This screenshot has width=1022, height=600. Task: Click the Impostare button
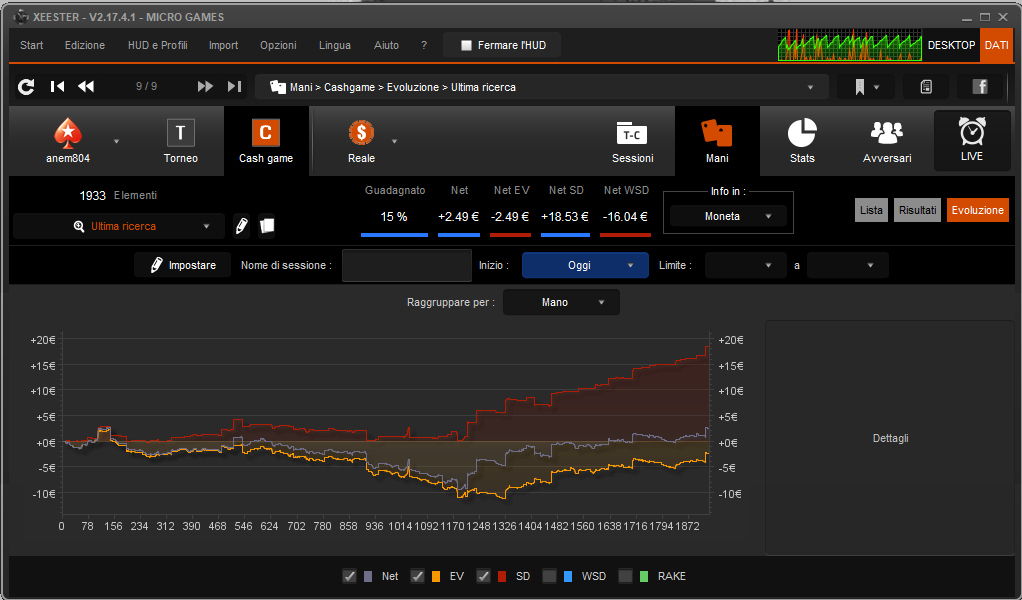[182, 265]
